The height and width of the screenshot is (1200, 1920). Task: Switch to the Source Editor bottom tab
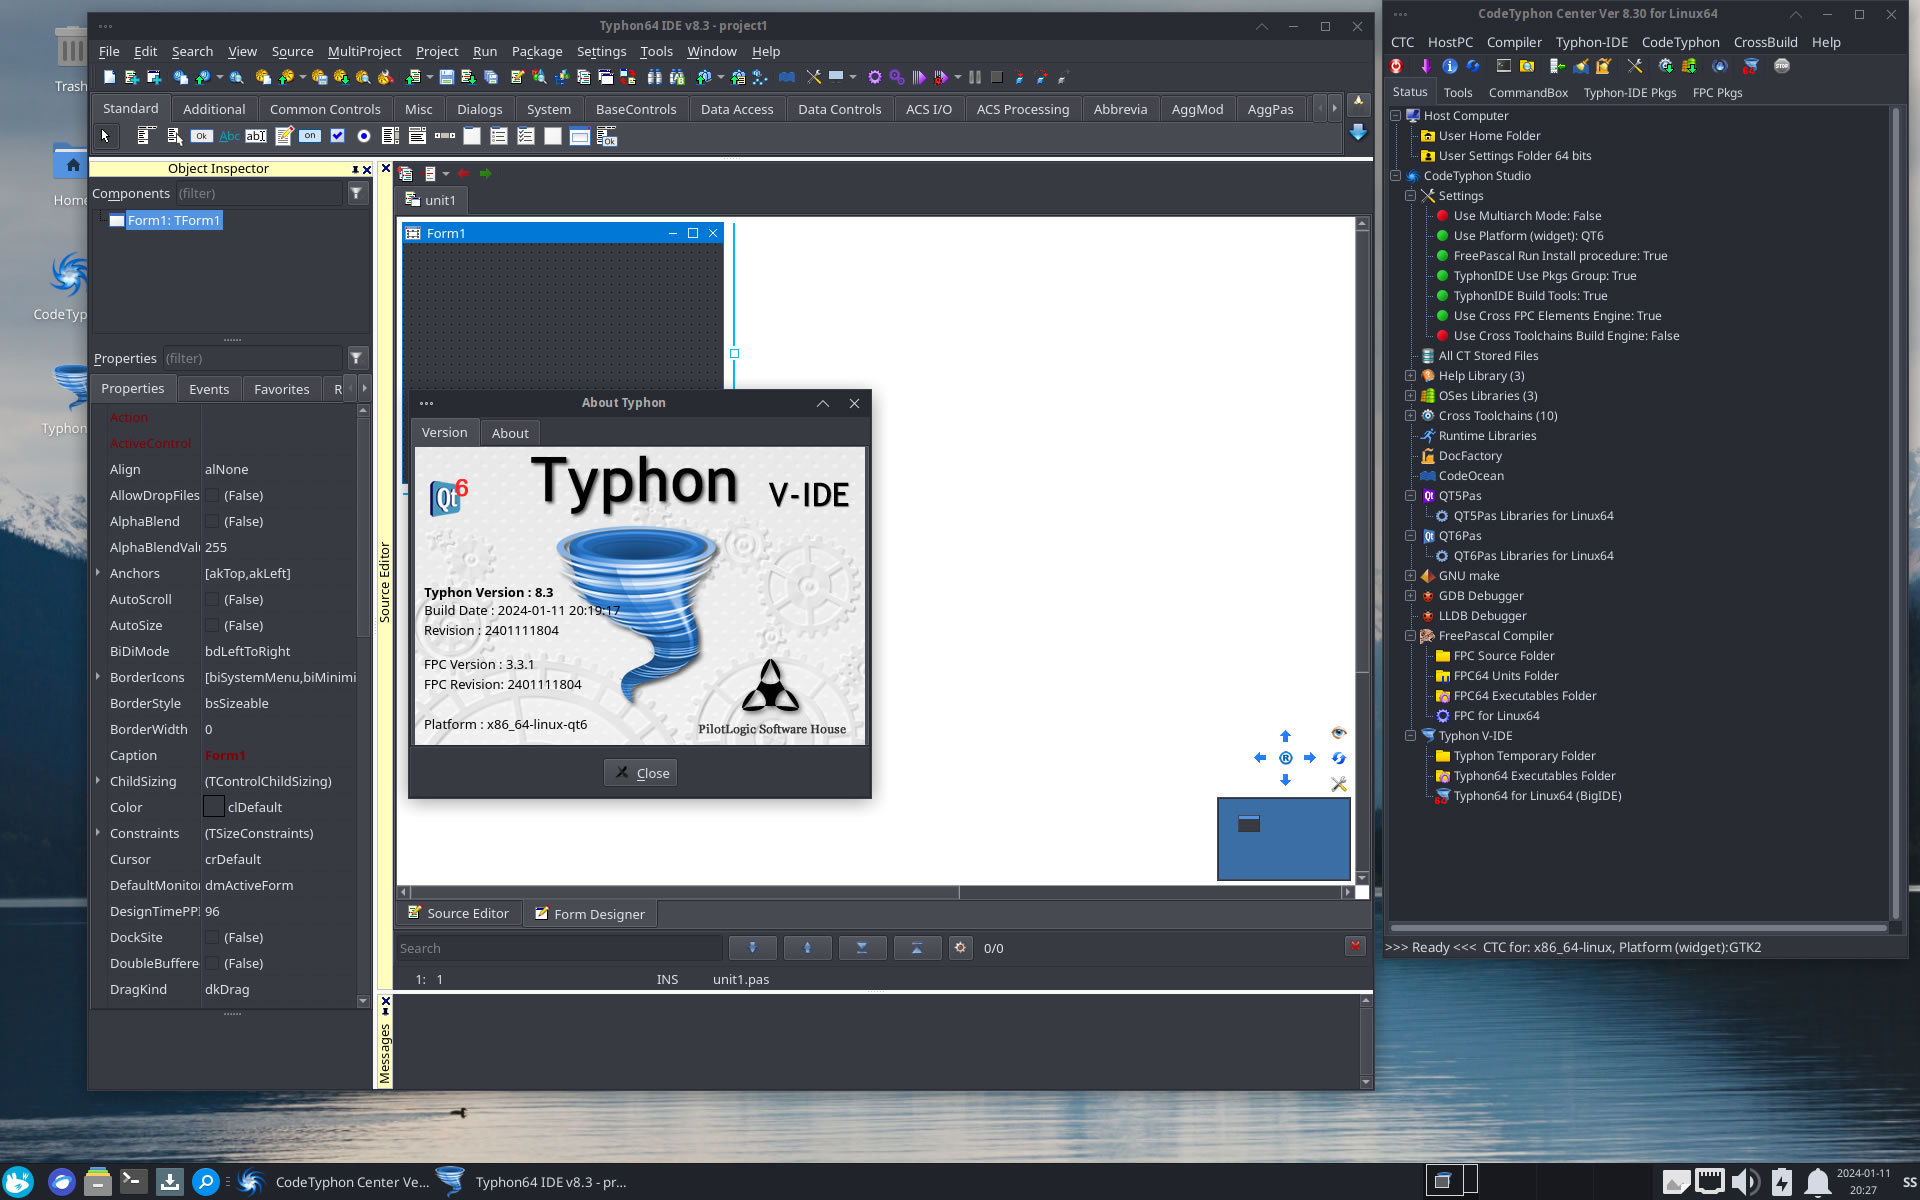(458, 913)
